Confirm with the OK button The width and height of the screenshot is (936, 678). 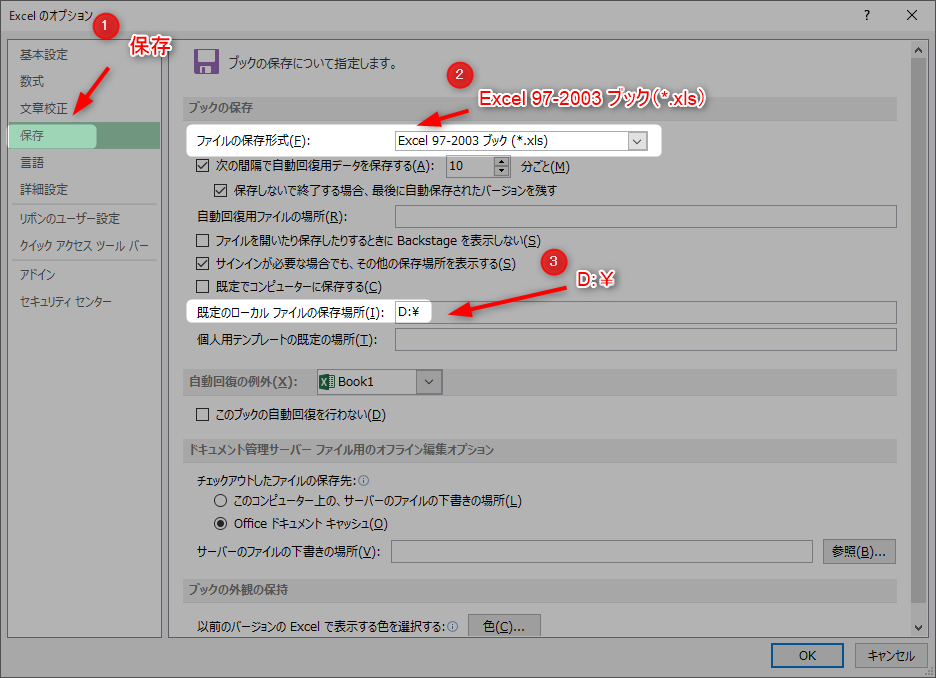(807, 655)
